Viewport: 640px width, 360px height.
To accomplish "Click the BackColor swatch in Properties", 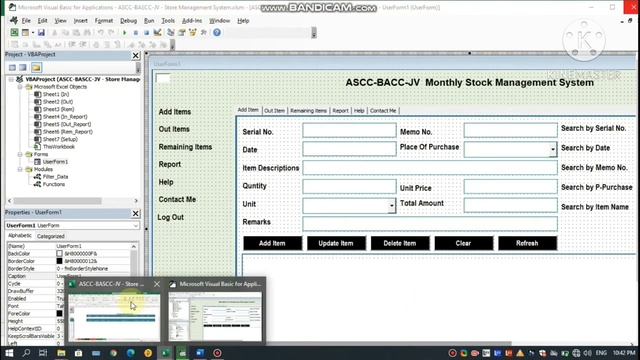I will [60, 253].
